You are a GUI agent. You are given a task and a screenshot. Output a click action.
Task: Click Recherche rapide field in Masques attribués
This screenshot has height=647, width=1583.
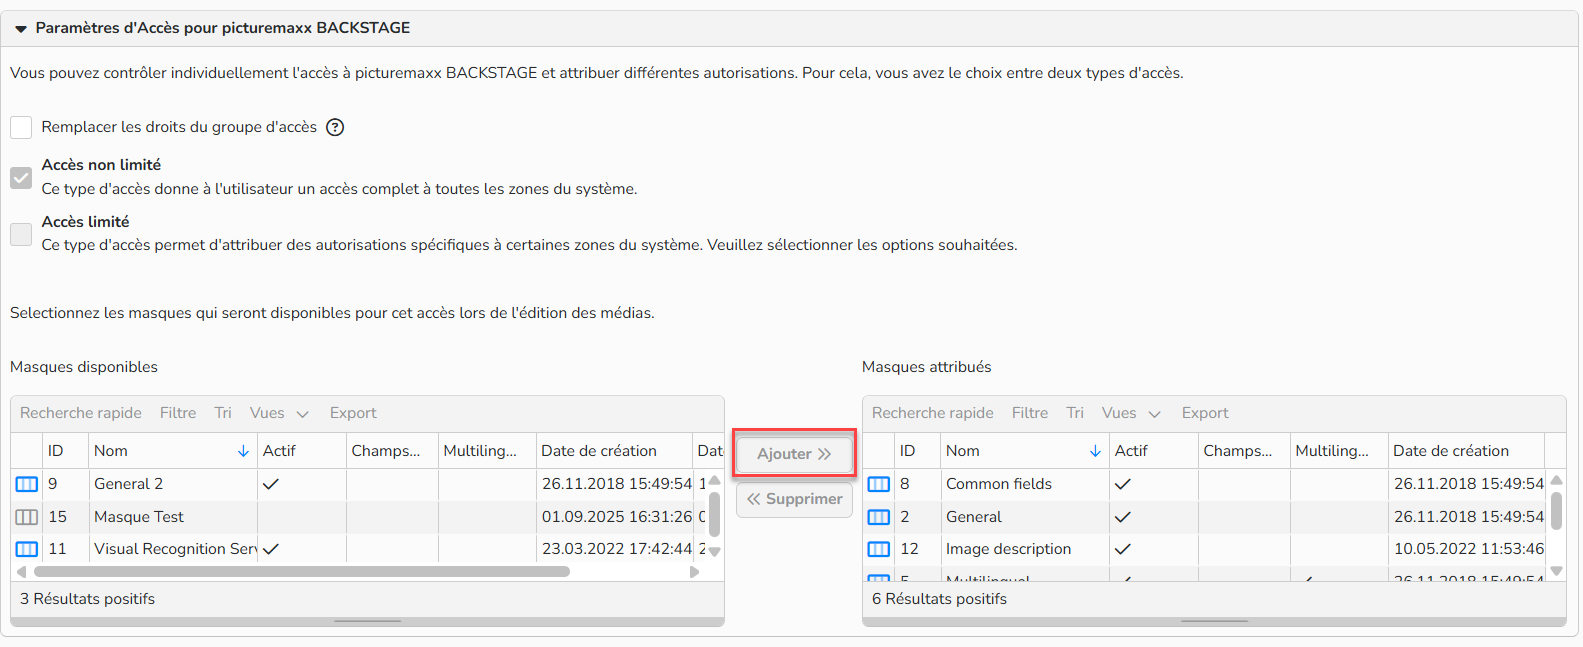tap(933, 413)
